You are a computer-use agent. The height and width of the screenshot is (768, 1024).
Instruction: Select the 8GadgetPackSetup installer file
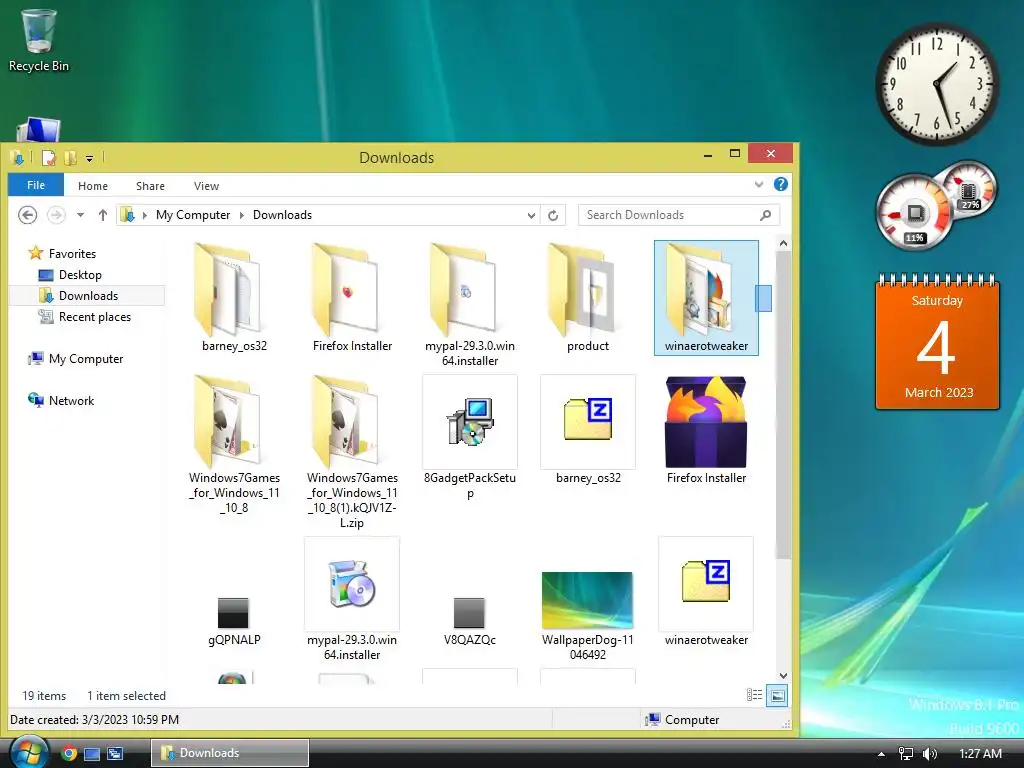(470, 437)
